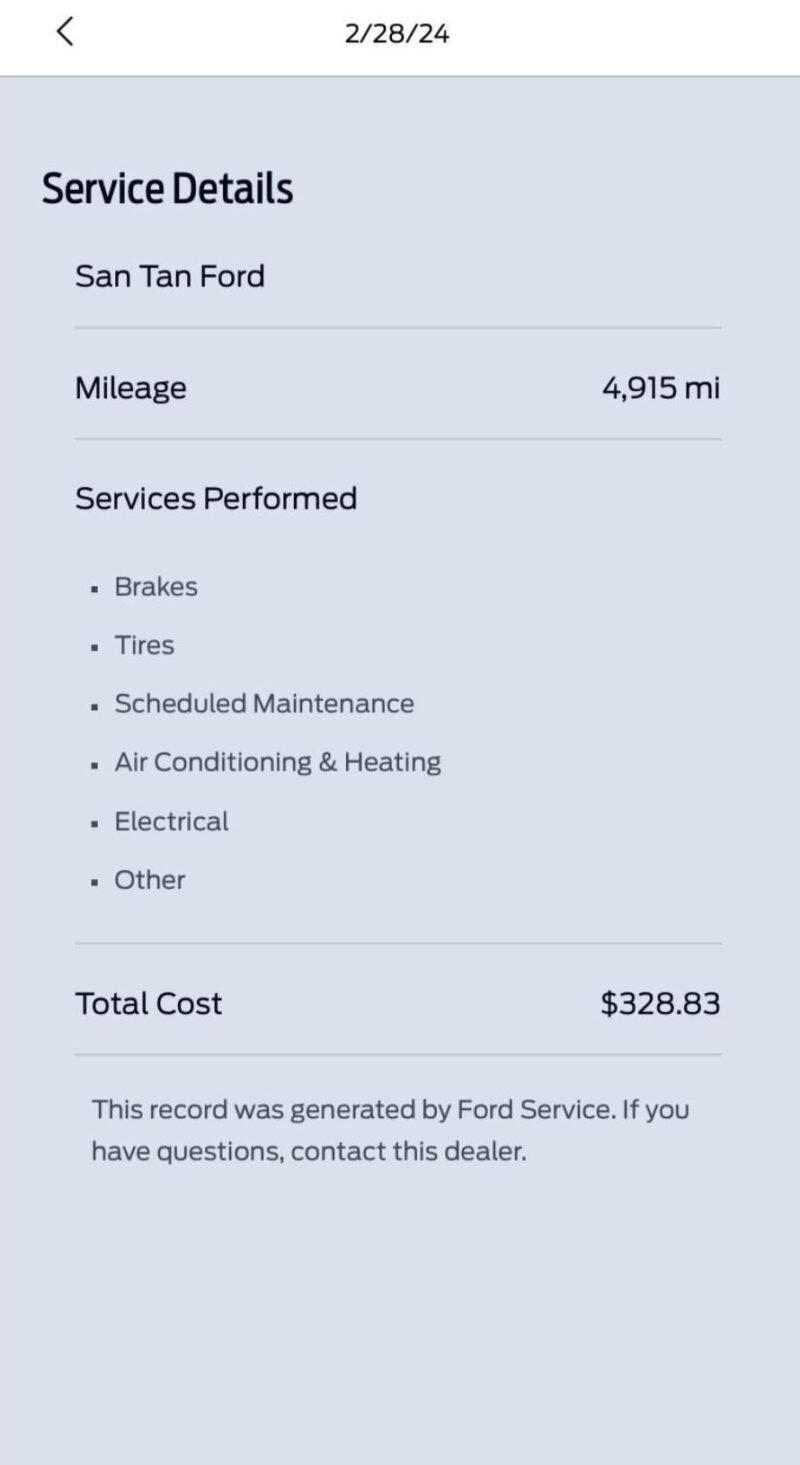
Task: Tap the Services Performed heading
Action: pos(215,498)
